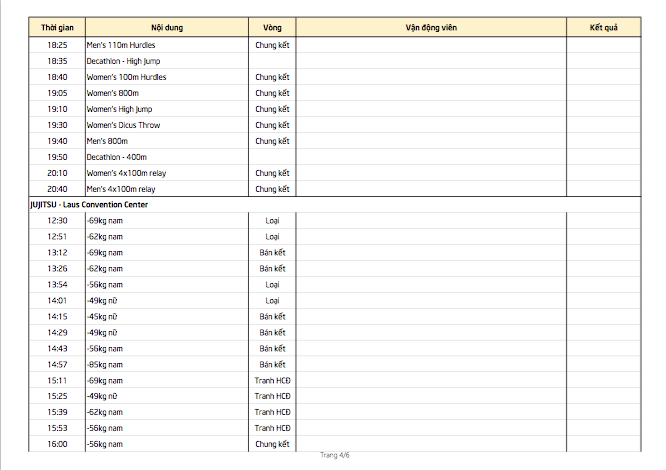
Task: Select the Men's 4x100m relay entry
Action: (121, 189)
